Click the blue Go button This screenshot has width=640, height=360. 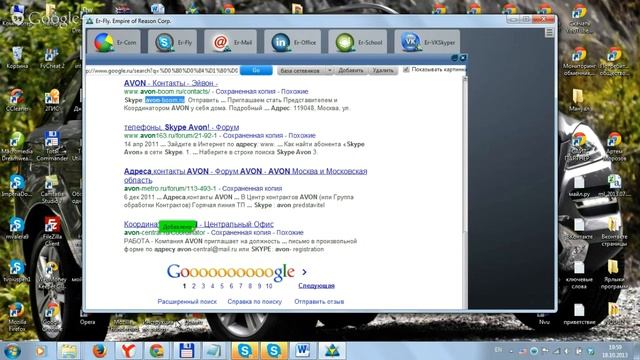click(256, 70)
